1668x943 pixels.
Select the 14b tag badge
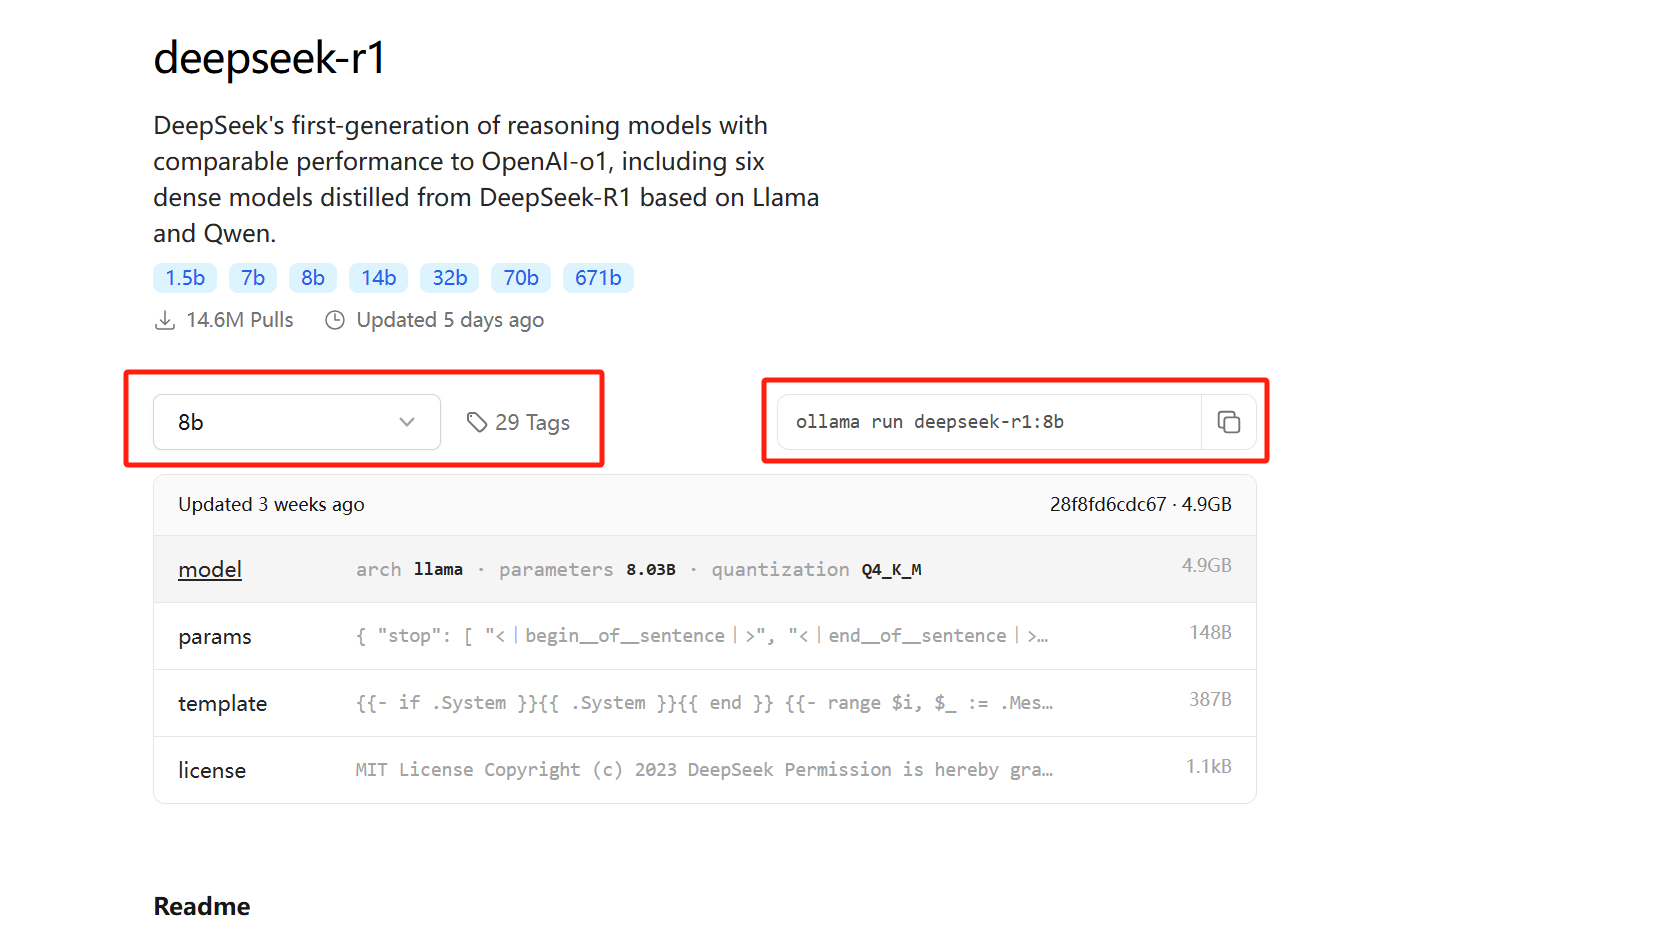pos(379,278)
